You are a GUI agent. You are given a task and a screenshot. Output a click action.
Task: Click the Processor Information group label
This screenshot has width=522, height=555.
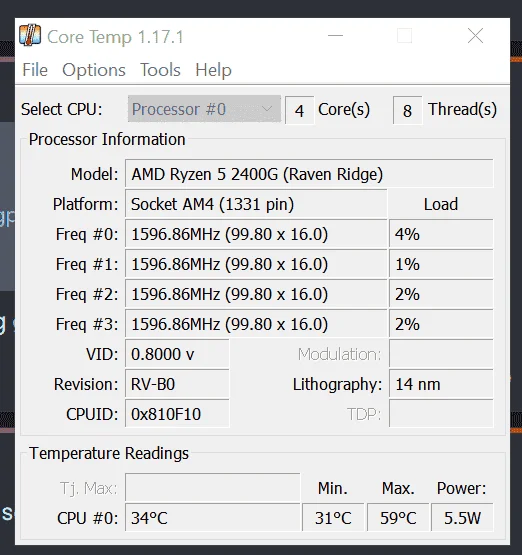107,139
